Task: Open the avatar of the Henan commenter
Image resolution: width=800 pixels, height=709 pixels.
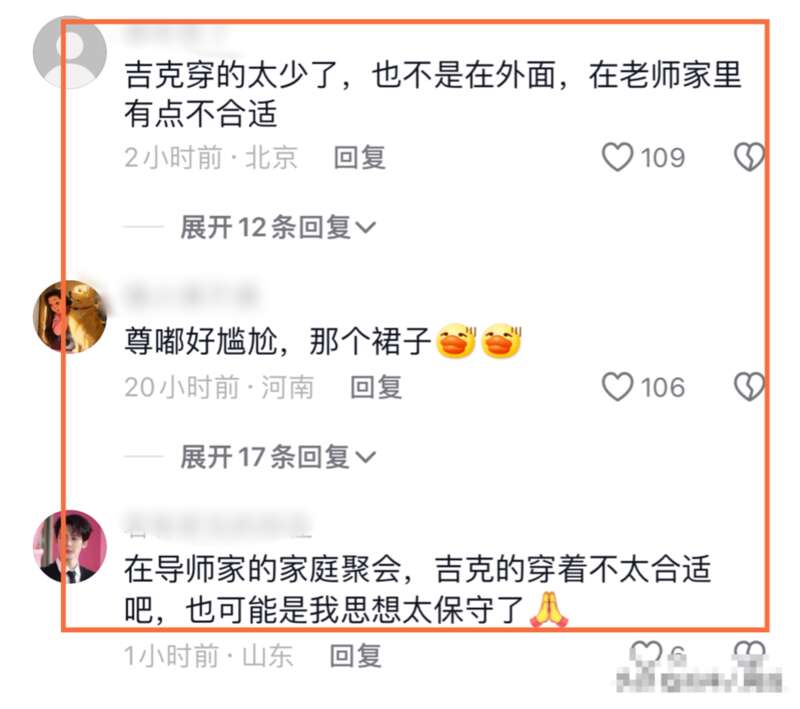Action: pyautogui.click(x=70, y=316)
